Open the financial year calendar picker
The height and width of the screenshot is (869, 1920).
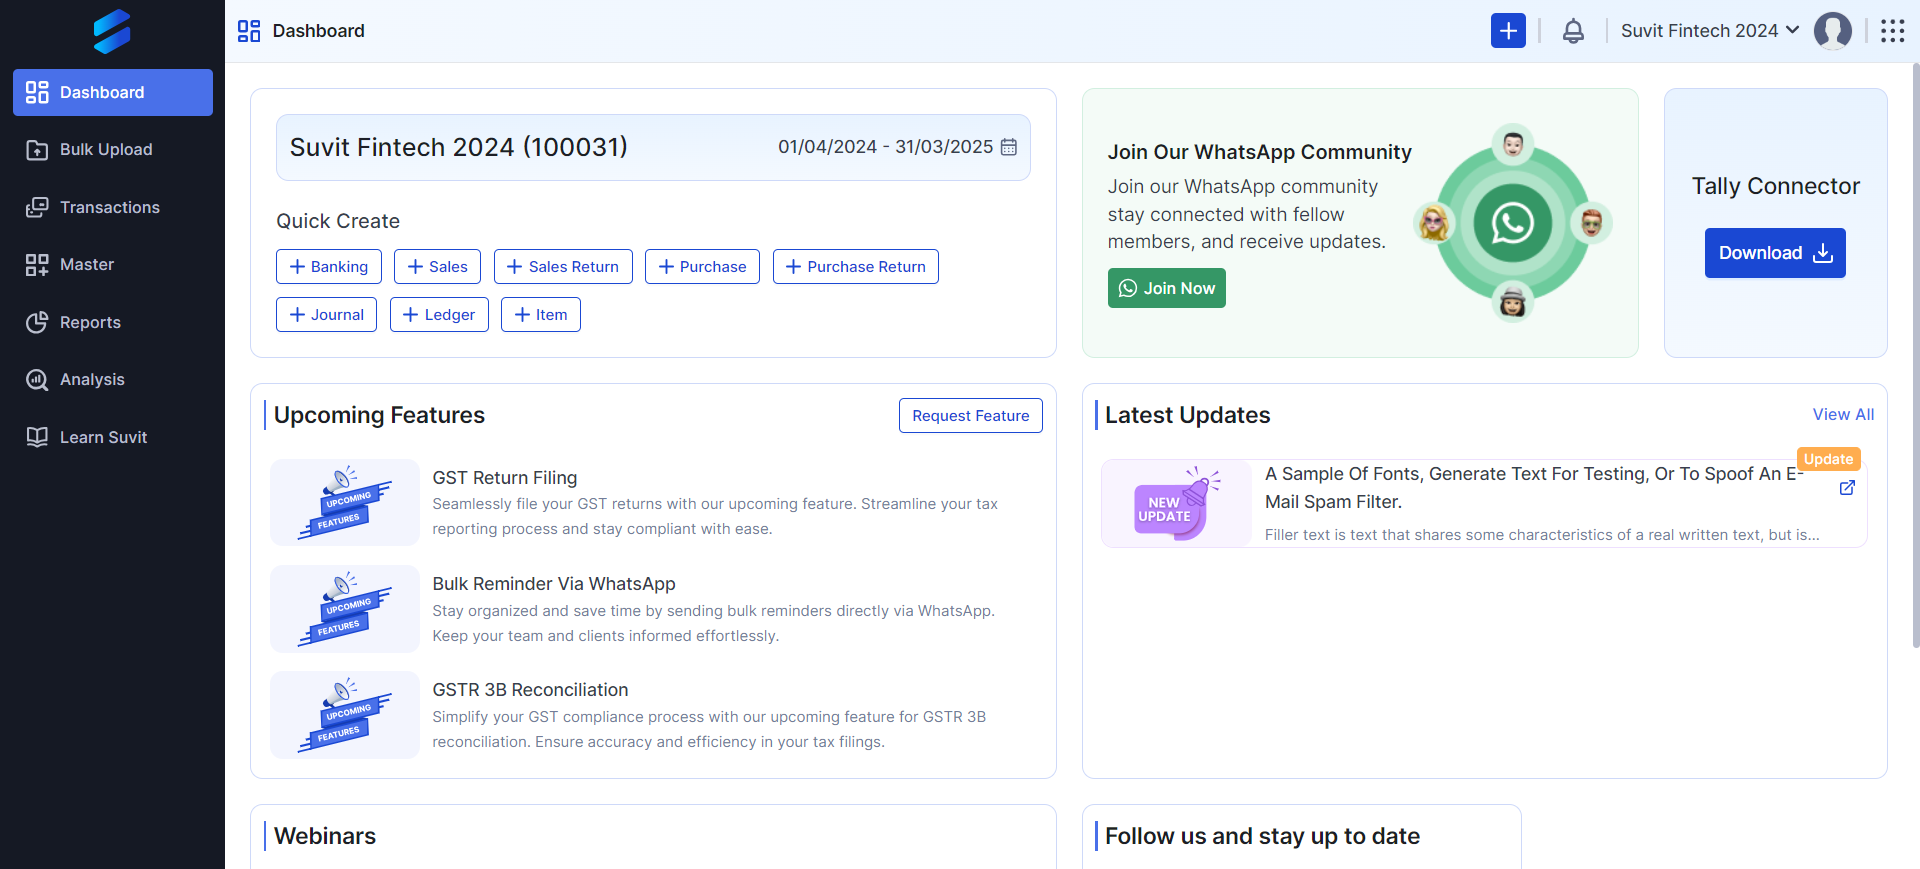(x=1009, y=147)
